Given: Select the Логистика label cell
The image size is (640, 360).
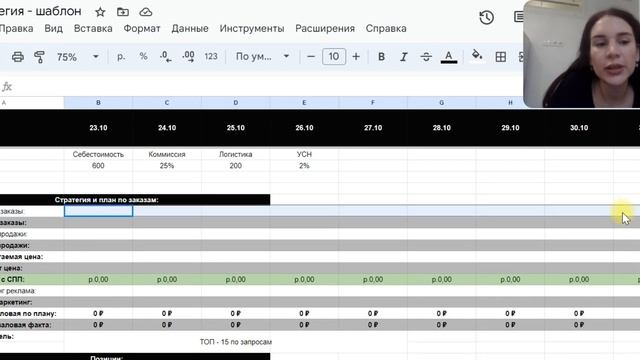Looking at the screenshot, I should pyautogui.click(x=236, y=154).
